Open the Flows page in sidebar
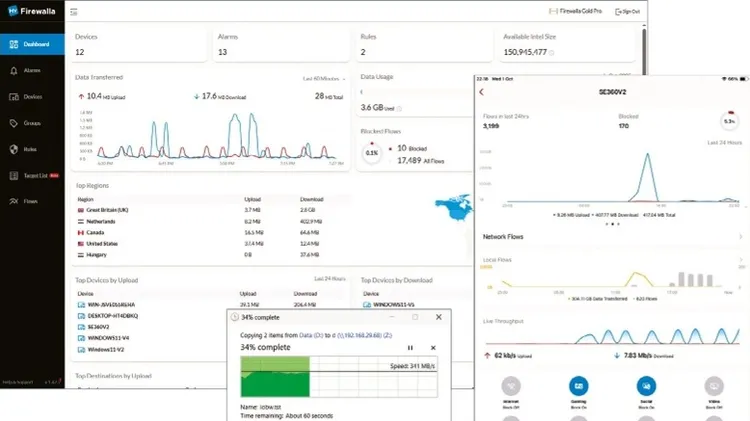The height and width of the screenshot is (421, 750). tap(31, 201)
